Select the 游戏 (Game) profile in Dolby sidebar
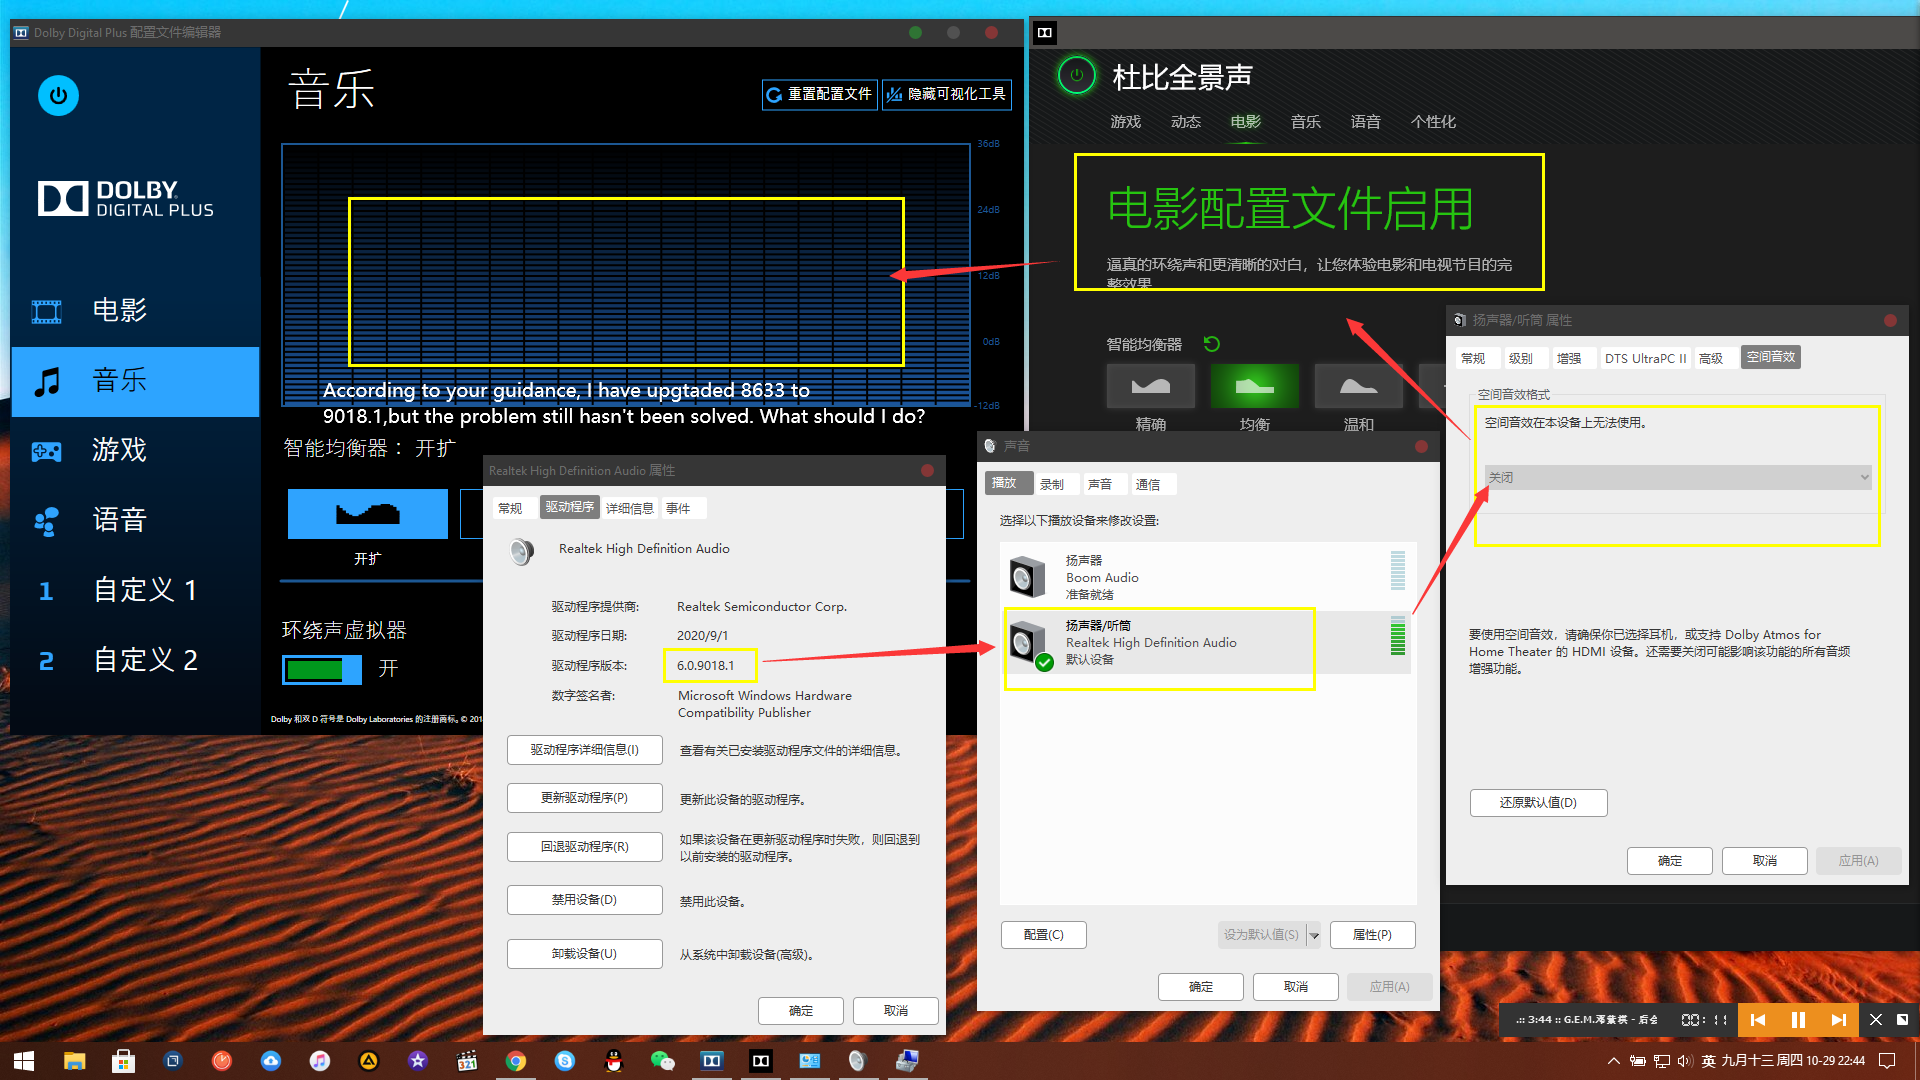 [135, 450]
